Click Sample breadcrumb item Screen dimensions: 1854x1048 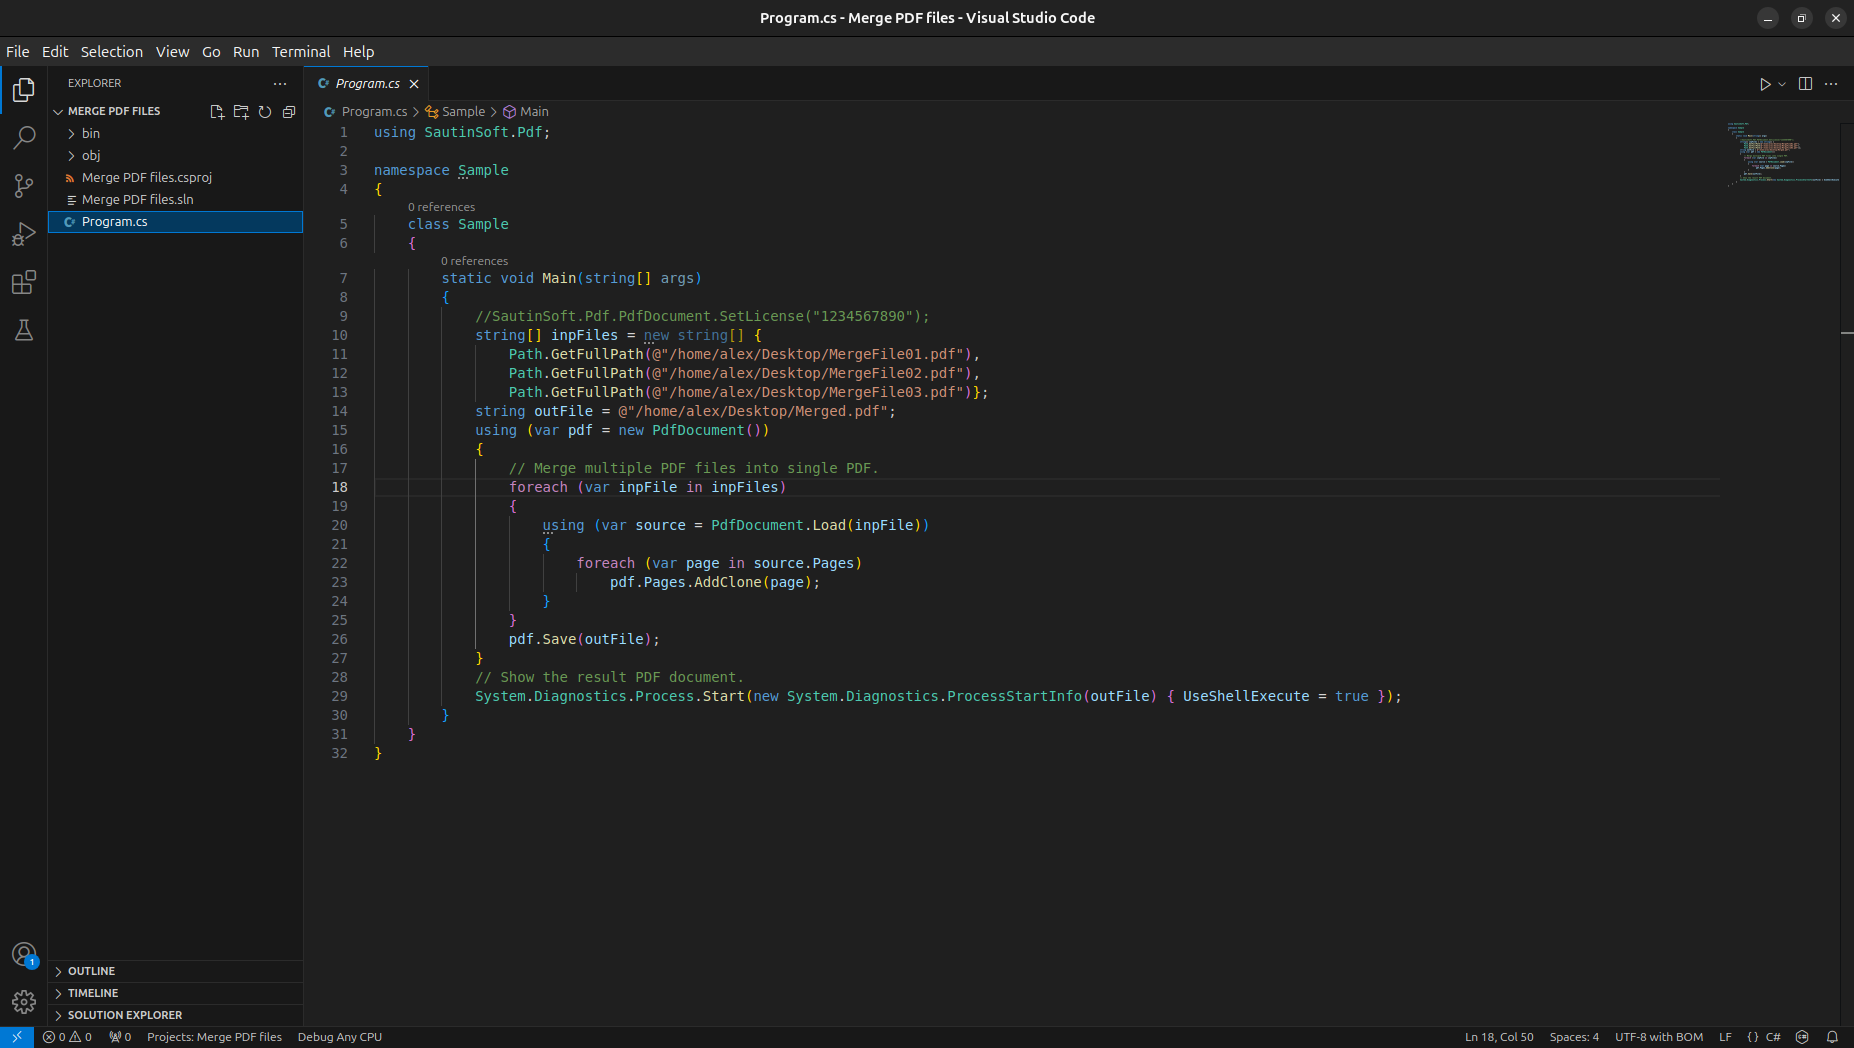456,112
